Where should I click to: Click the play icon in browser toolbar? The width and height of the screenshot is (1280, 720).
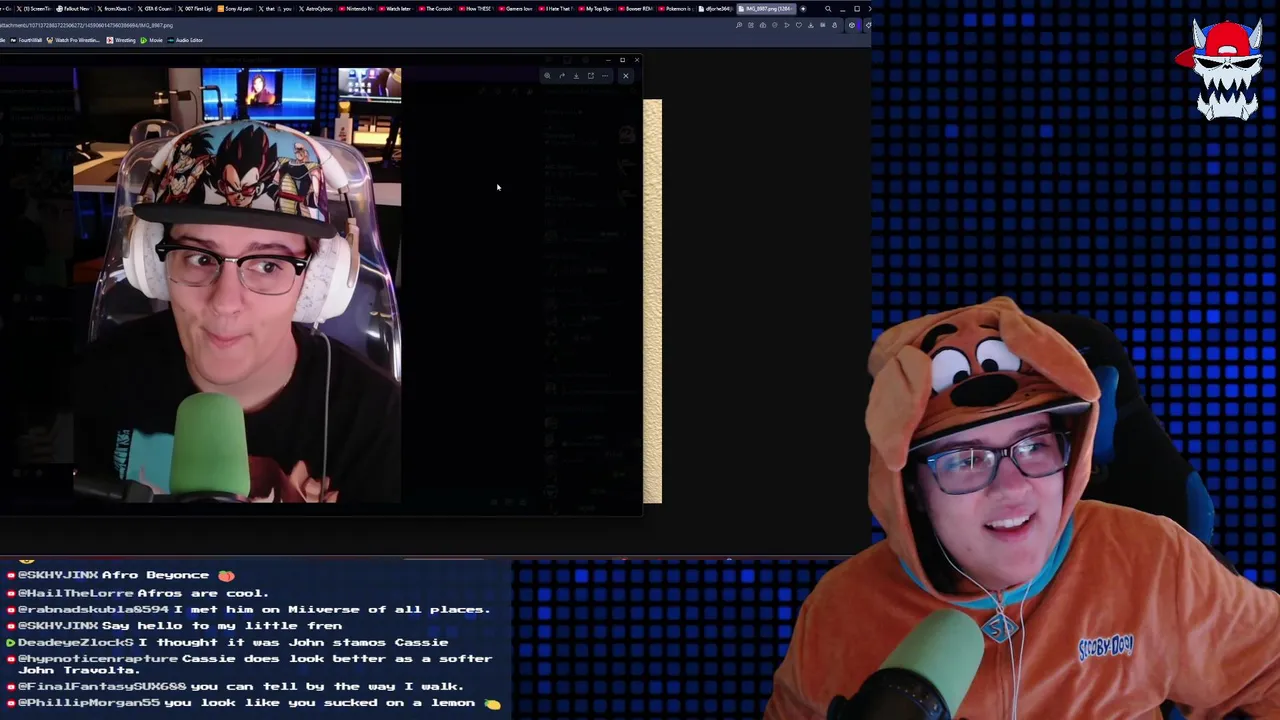coord(787,25)
